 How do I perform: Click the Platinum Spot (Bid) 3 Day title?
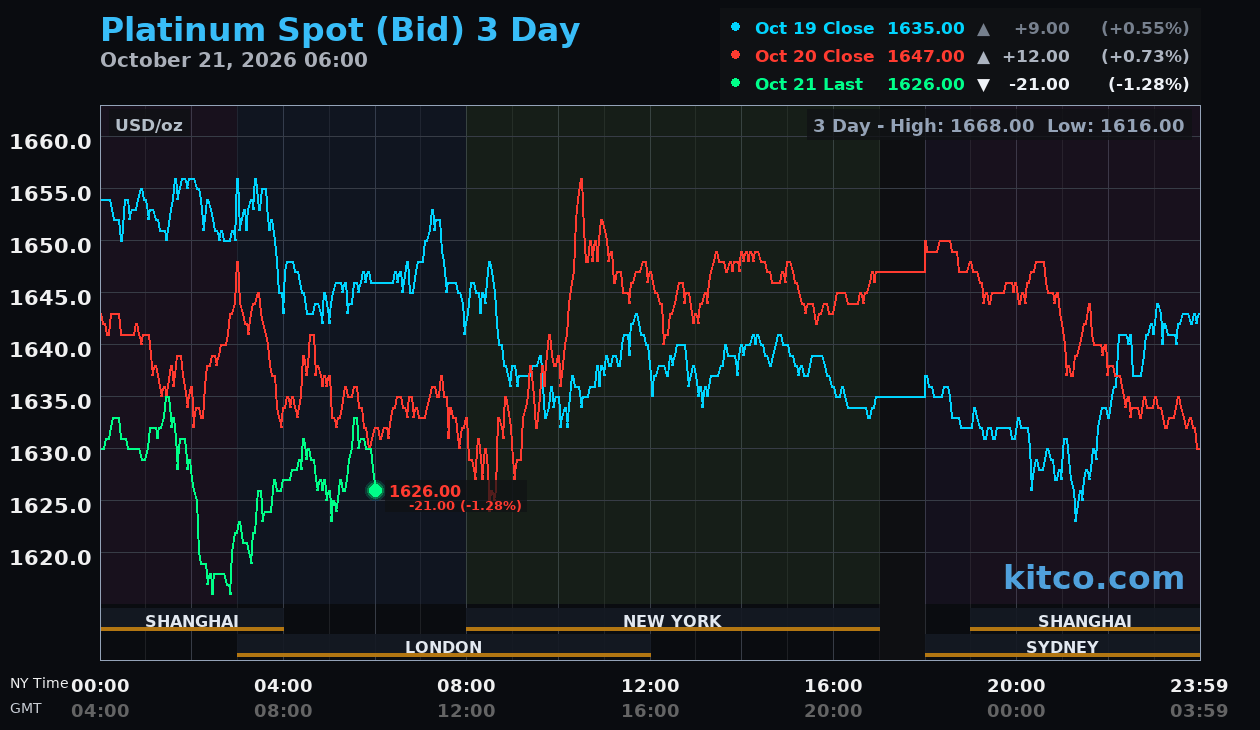tap(340, 30)
